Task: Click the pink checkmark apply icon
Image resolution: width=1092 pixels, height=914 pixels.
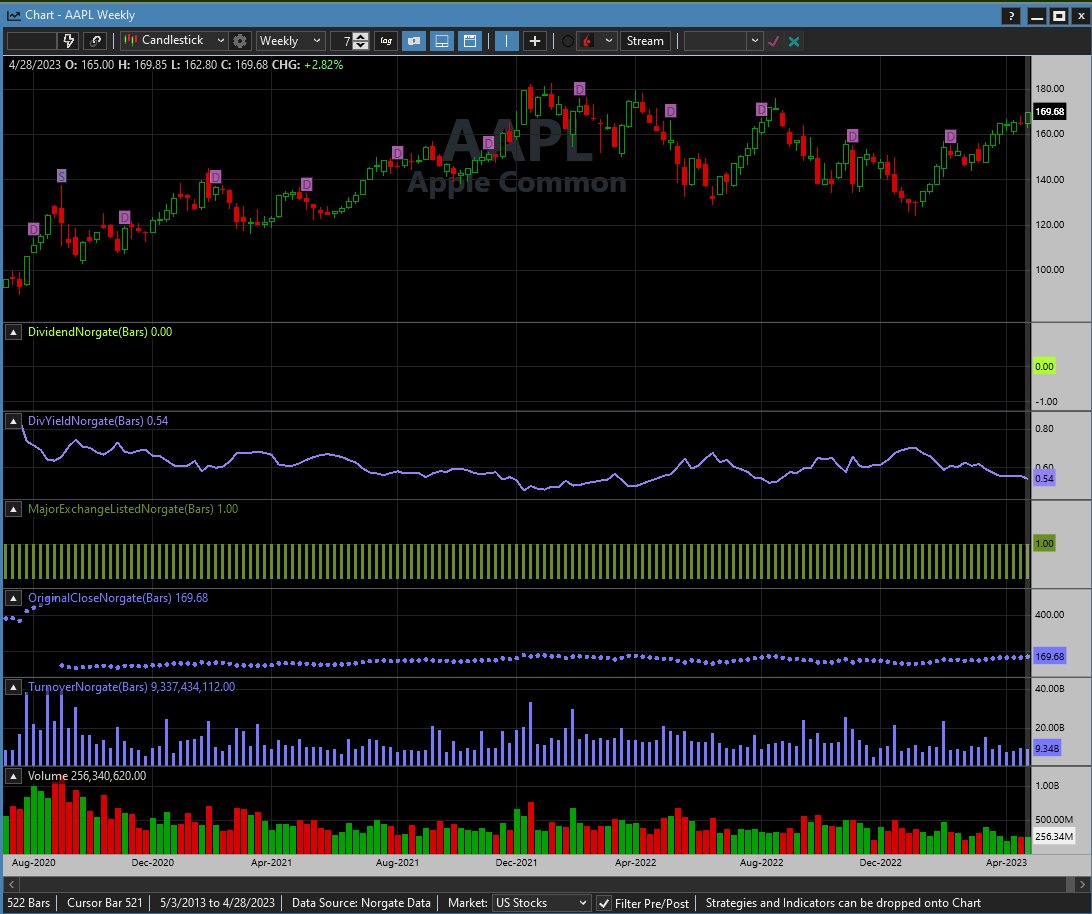Action: tap(773, 42)
